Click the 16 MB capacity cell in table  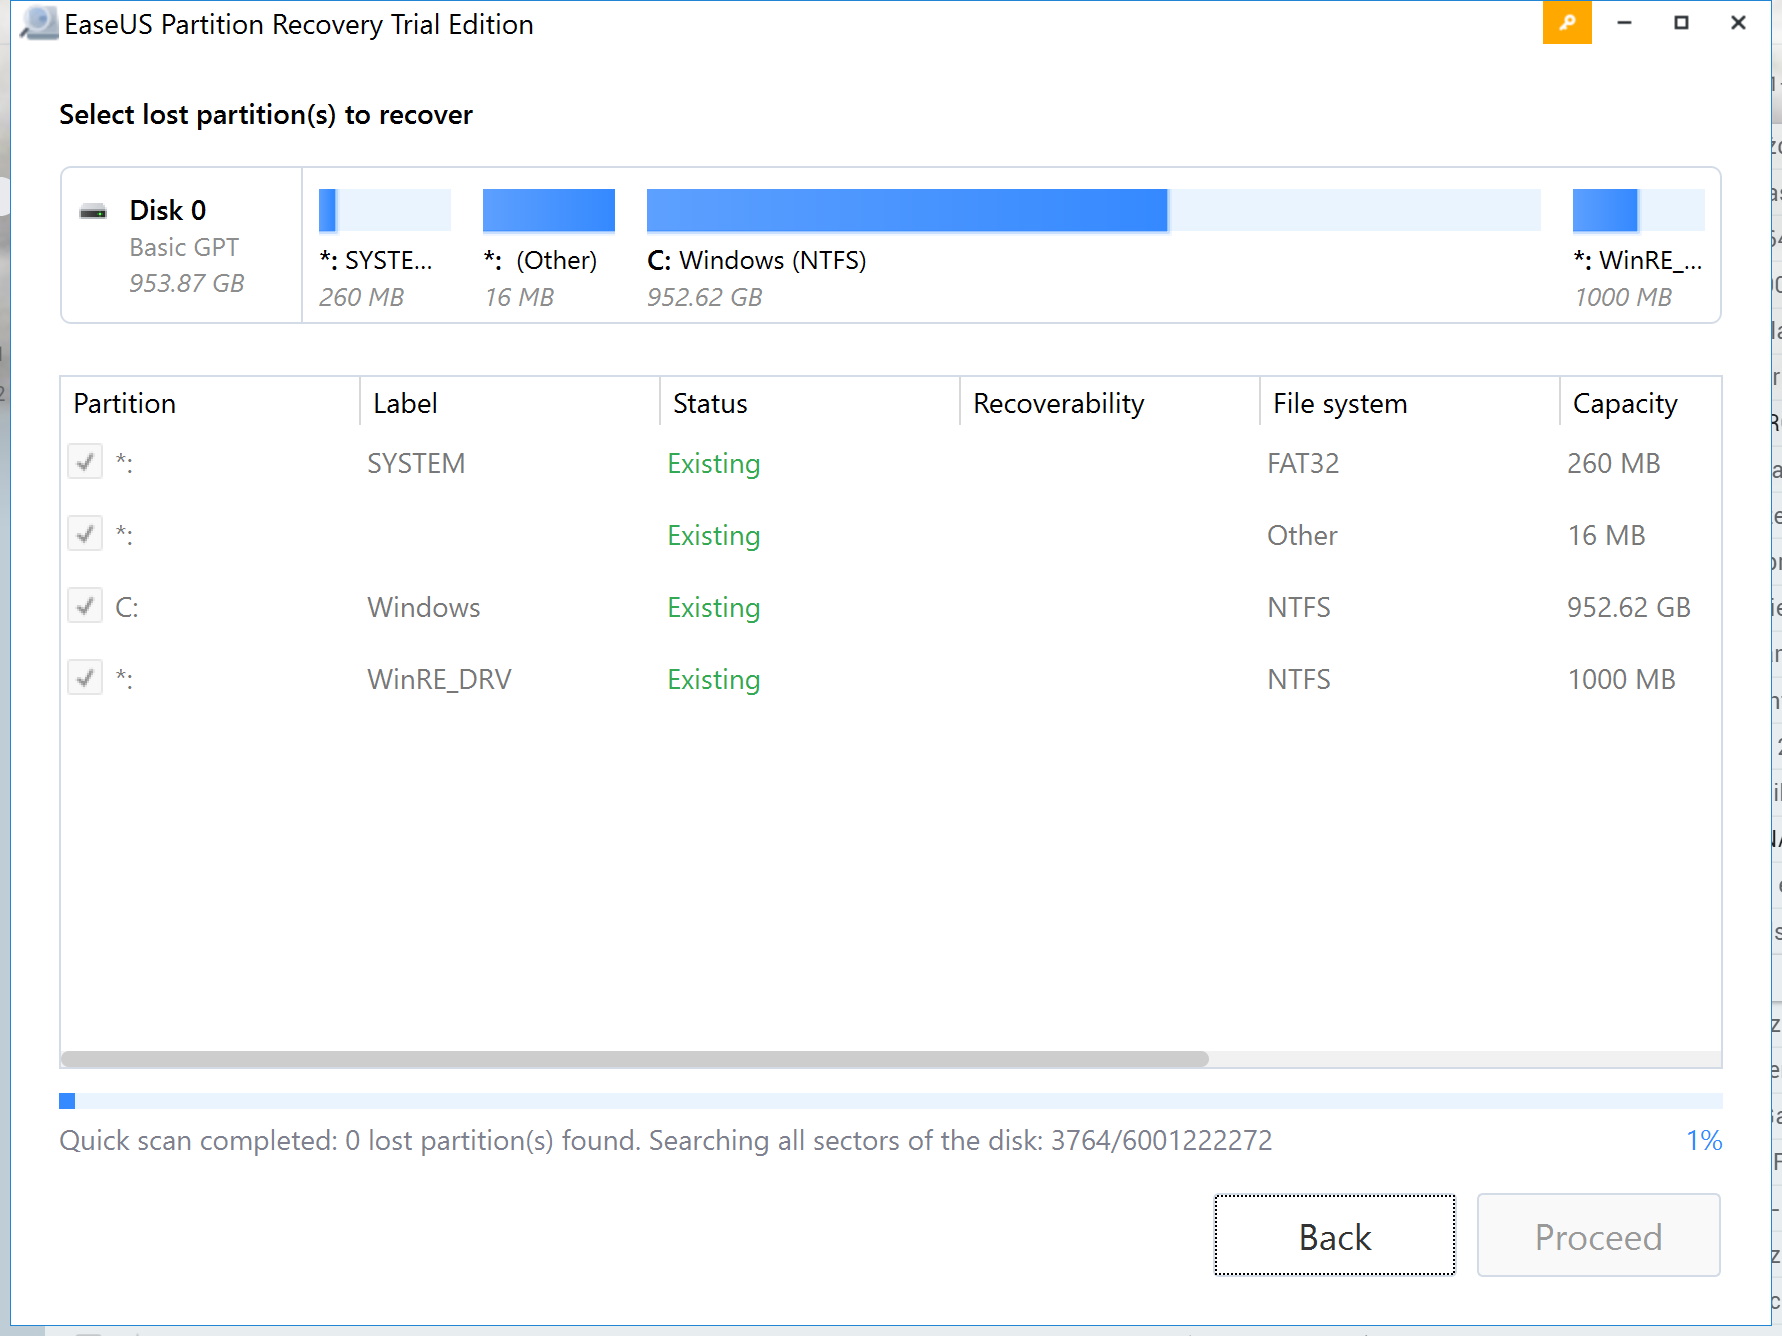[x=1606, y=535]
